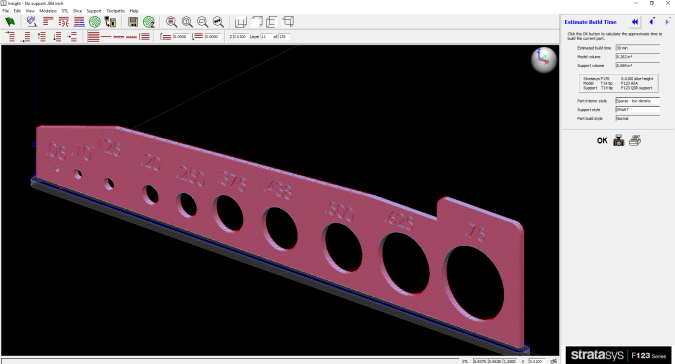
Task: Jump to bottom layer using arrow-at-bottom icon
Action: (x=26, y=37)
